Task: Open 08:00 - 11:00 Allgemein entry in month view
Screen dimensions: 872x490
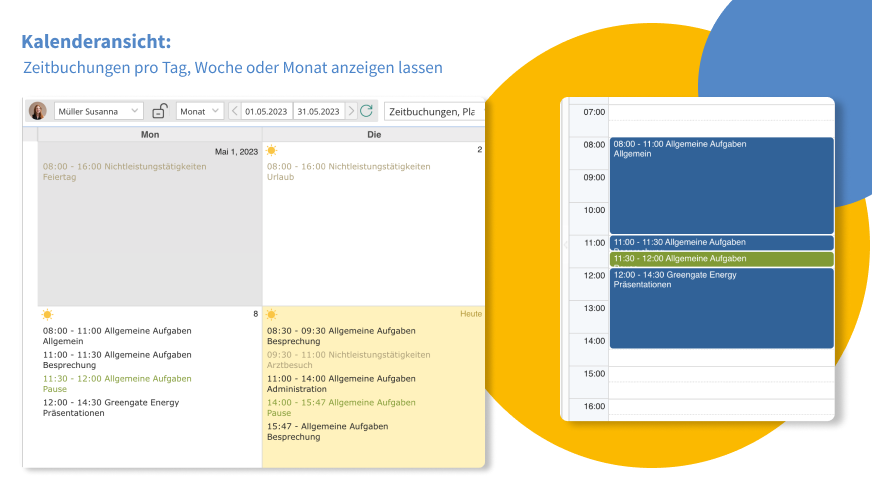Action: [x=117, y=336]
